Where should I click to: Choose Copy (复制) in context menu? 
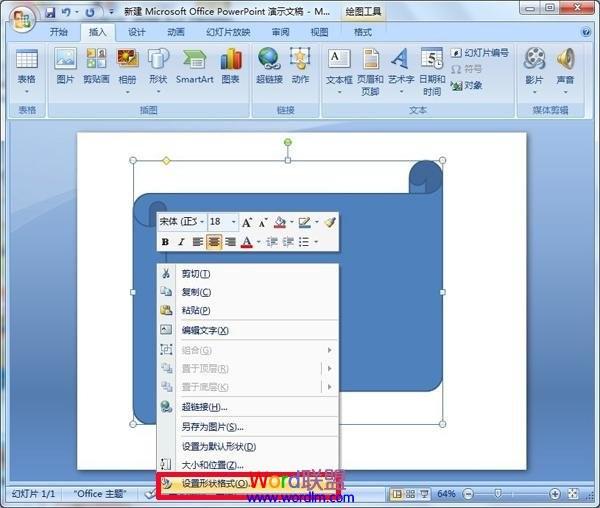click(248, 292)
